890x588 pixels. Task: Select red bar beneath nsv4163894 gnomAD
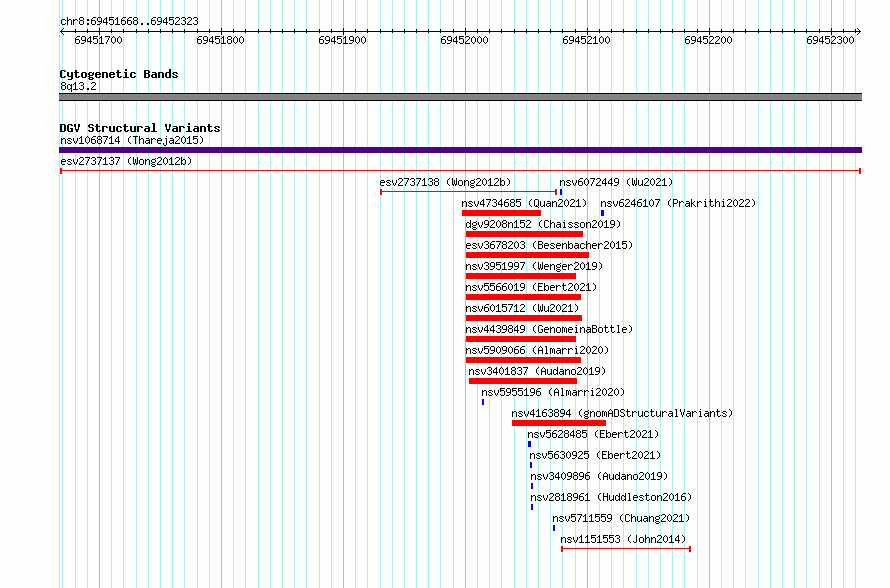point(559,423)
